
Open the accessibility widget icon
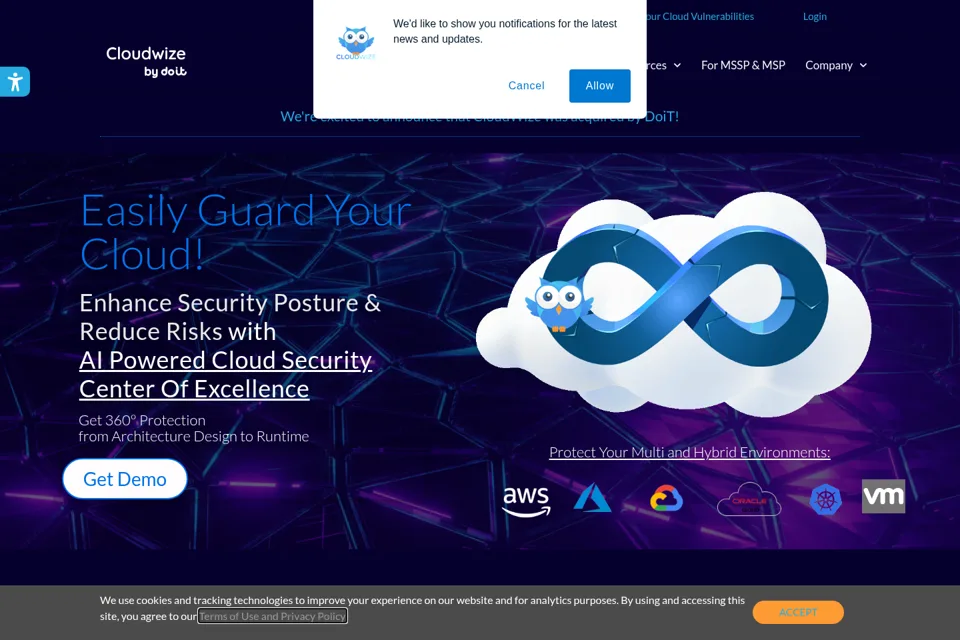[x=15, y=81]
